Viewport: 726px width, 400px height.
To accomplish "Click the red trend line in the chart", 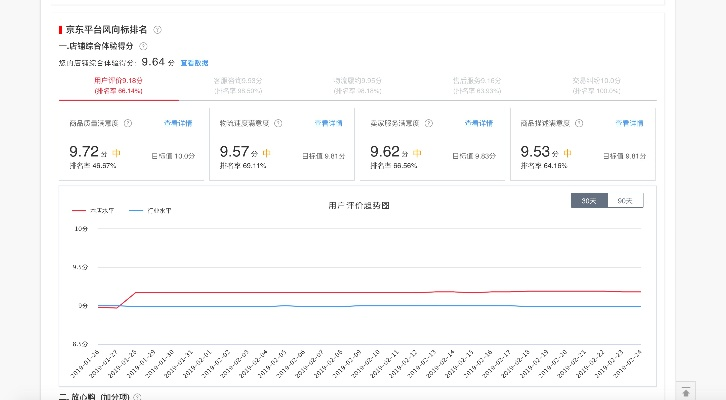I will click(400, 292).
